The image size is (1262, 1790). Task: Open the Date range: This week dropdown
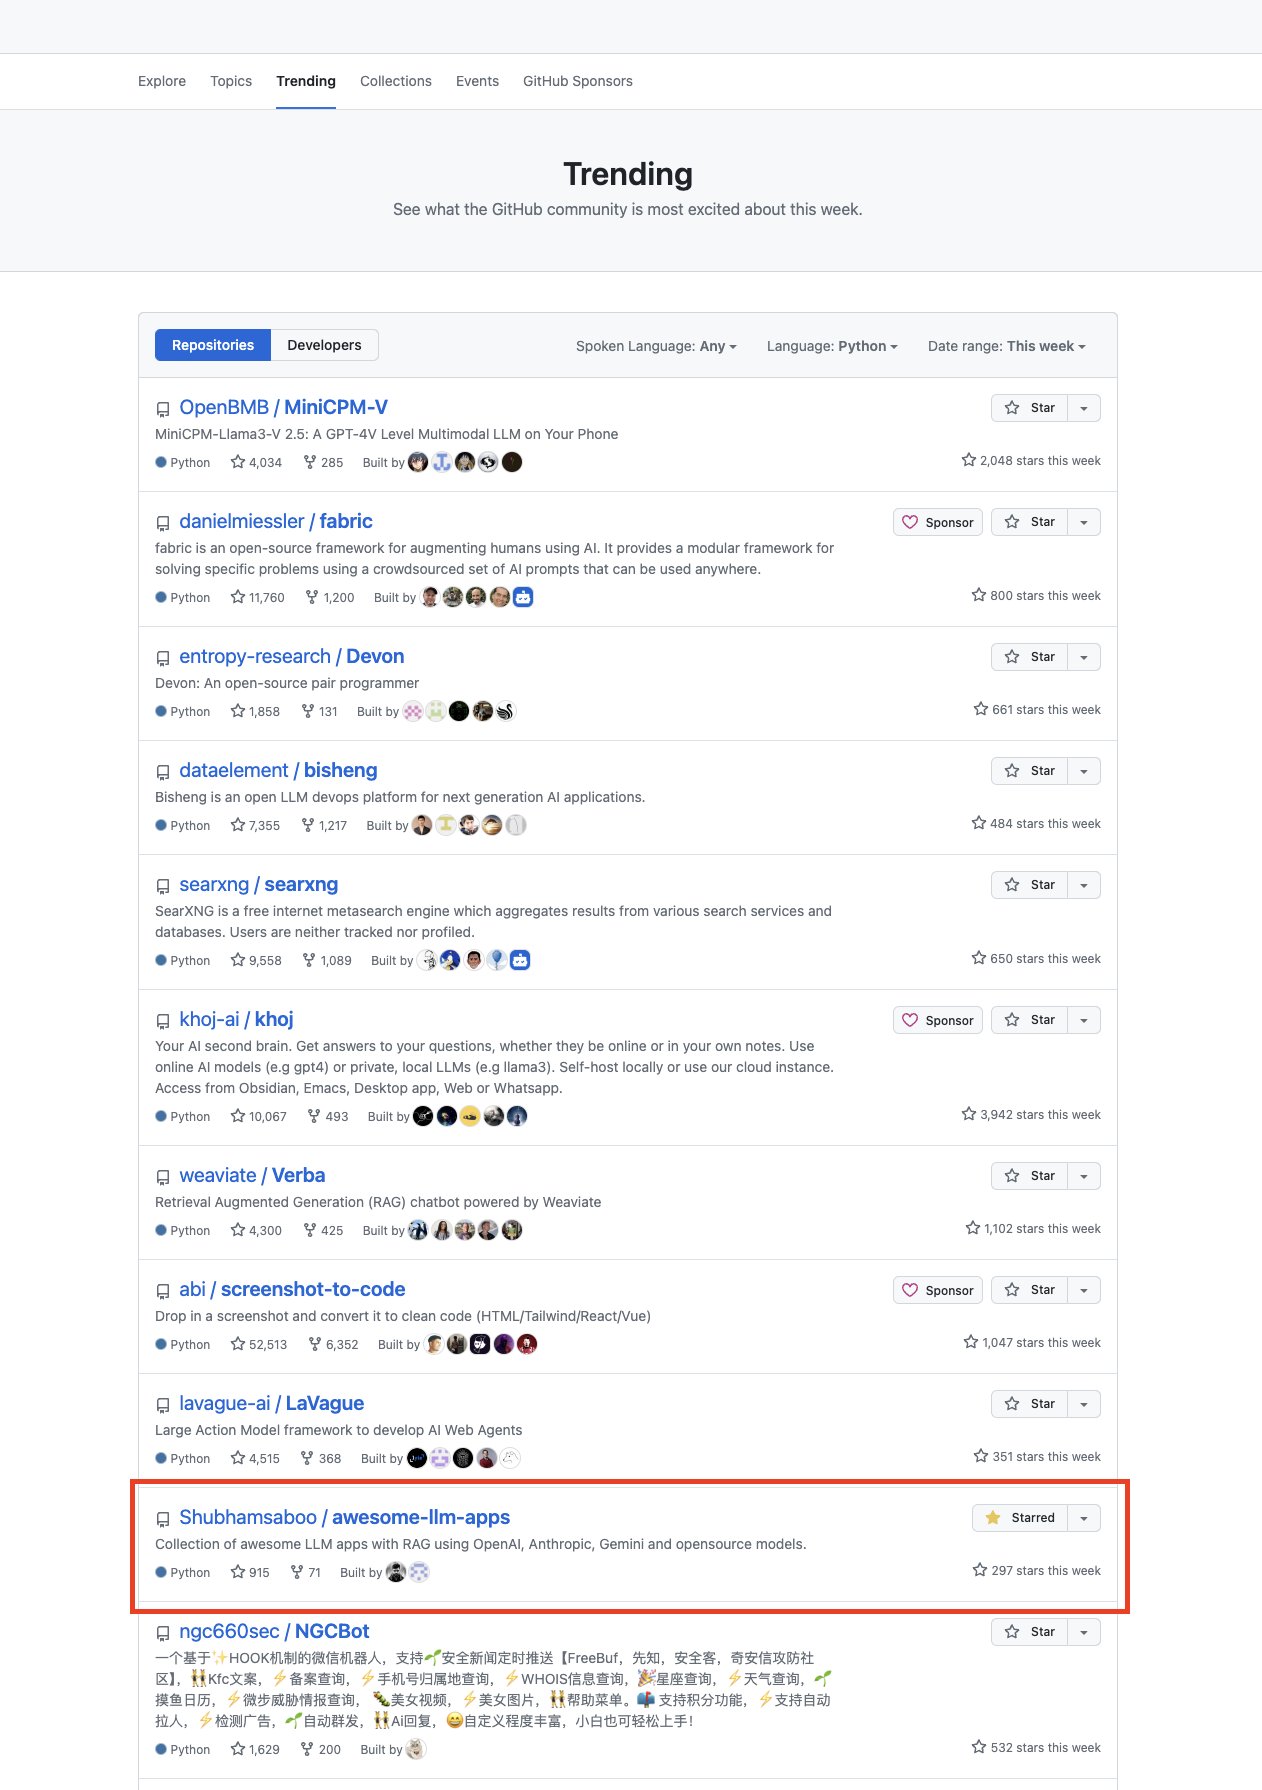click(1006, 346)
